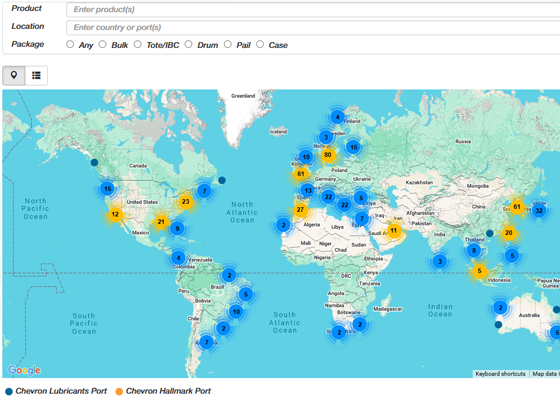Open blue cluster 5 near Türkiye
The width and height of the screenshot is (560, 400).
click(x=361, y=198)
